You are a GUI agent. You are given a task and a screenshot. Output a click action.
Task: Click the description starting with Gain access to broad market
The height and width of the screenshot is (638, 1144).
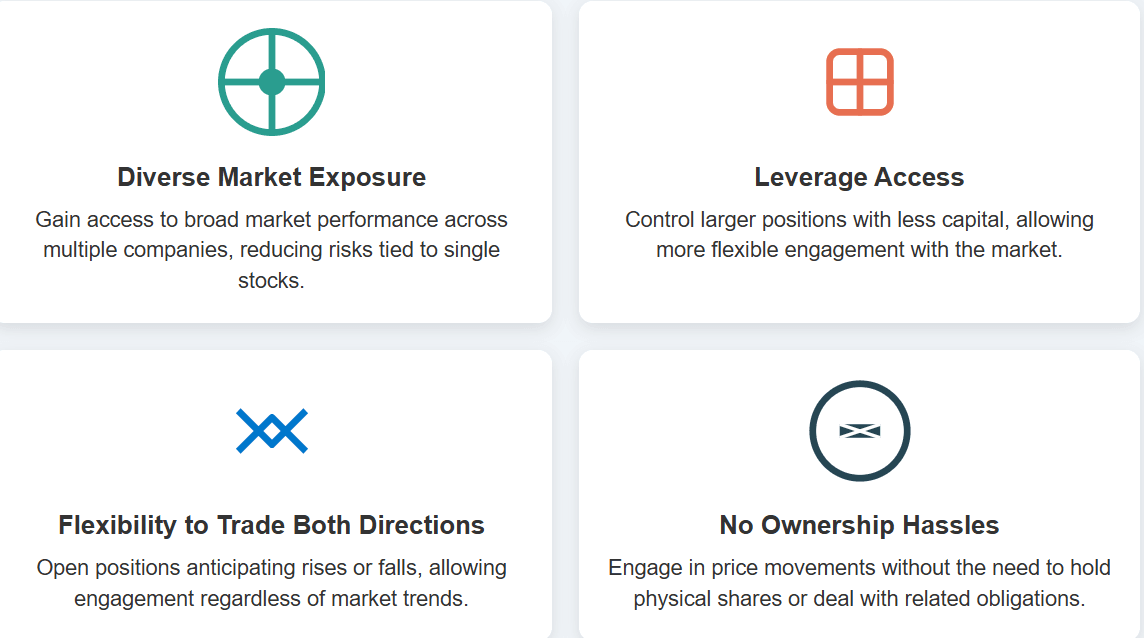[272, 249]
